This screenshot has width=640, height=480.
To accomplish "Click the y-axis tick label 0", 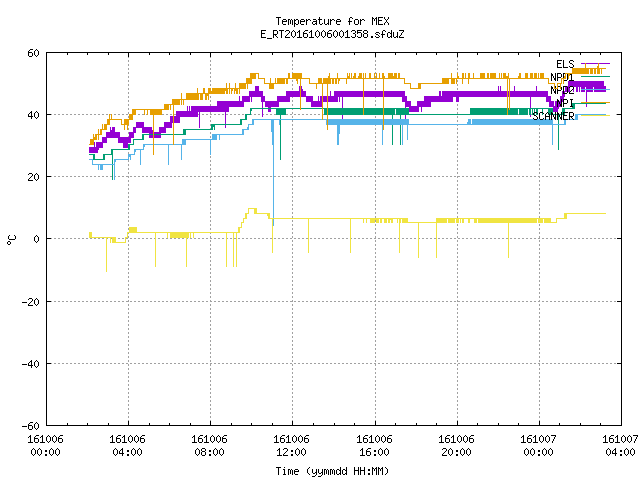I will coord(36,239).
